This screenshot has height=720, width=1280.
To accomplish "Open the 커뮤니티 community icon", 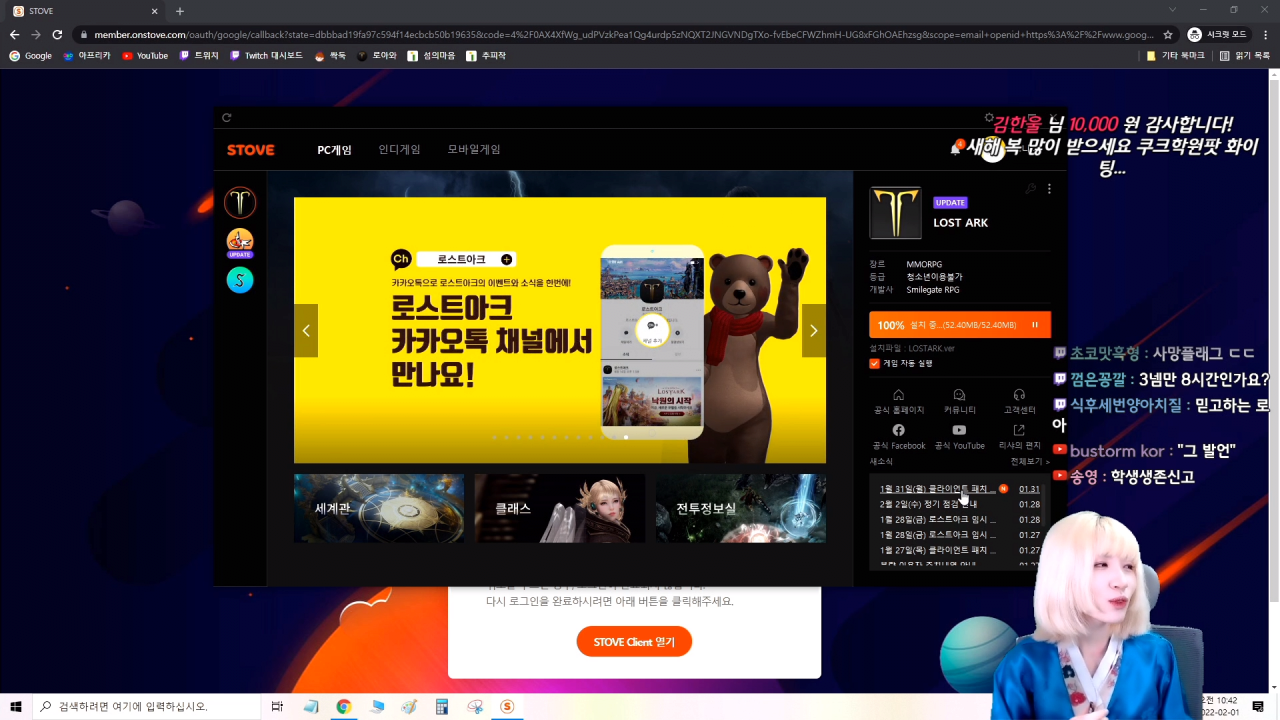I will pyautogui.click(x=959, y=395).
